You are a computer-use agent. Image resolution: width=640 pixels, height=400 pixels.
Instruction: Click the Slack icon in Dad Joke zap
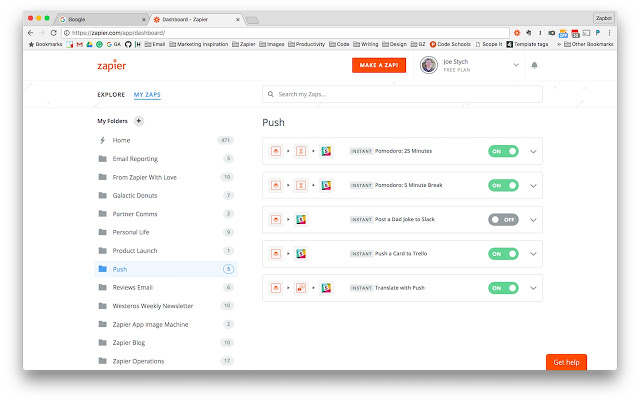(300, 219)
